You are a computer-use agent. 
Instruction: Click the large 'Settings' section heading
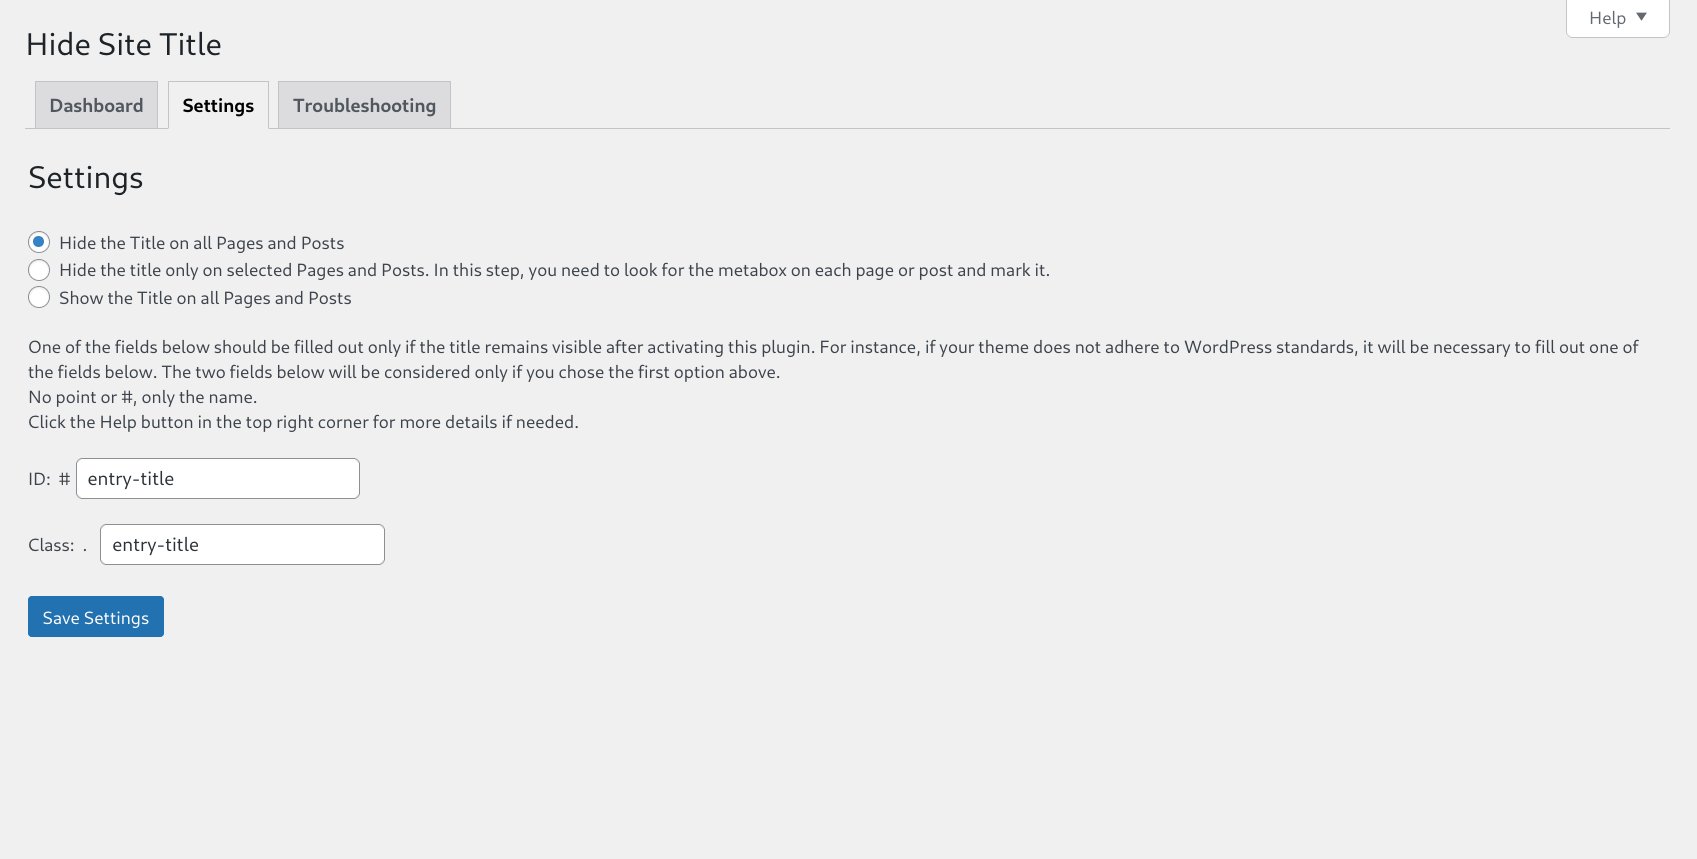(86, 178)
